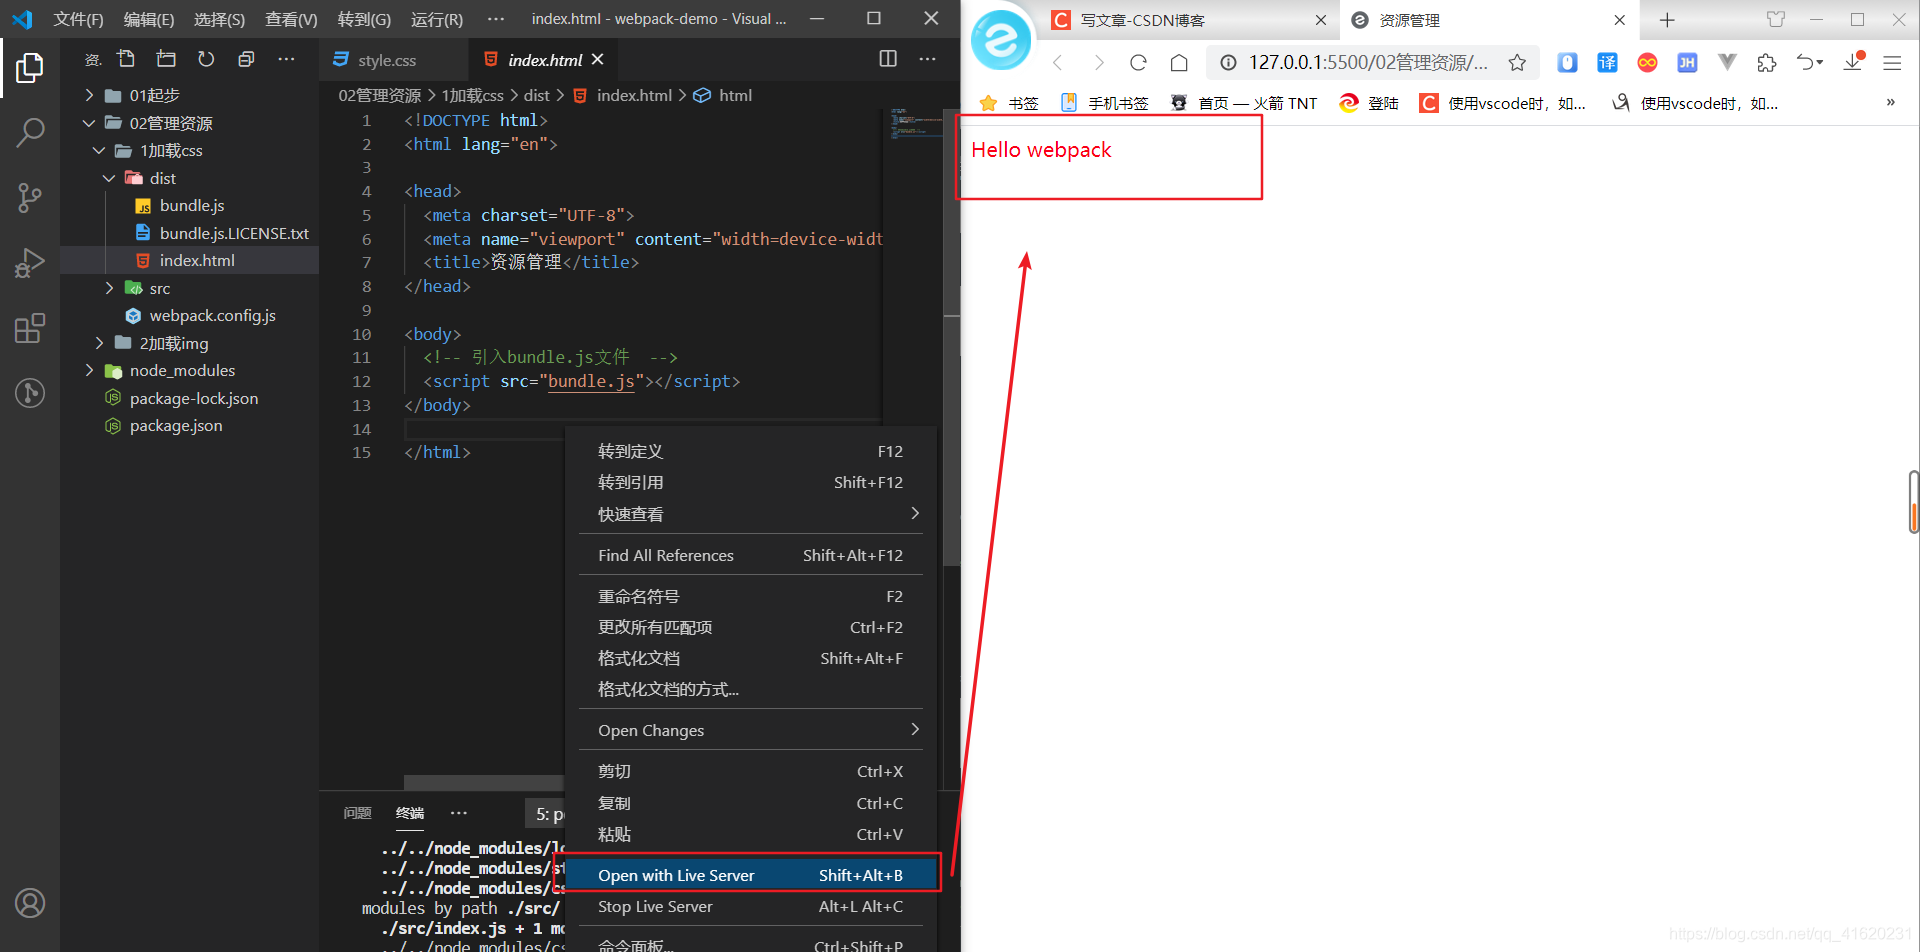Viewport: 1920px width, 952px height.
Task: Go to browser home page
Action: pos(1179,63)
